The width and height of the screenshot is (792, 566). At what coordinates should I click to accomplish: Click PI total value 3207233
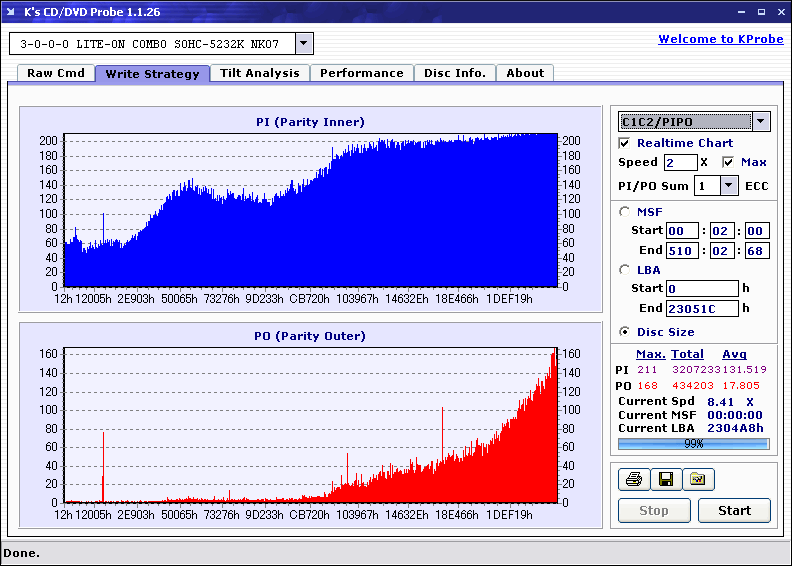click(x=696, y=370)
